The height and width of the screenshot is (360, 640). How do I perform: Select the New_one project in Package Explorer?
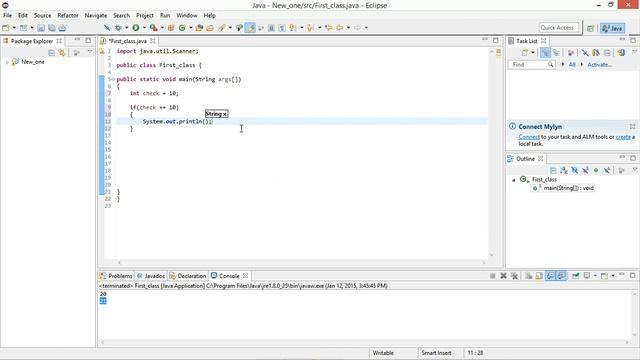33,62
